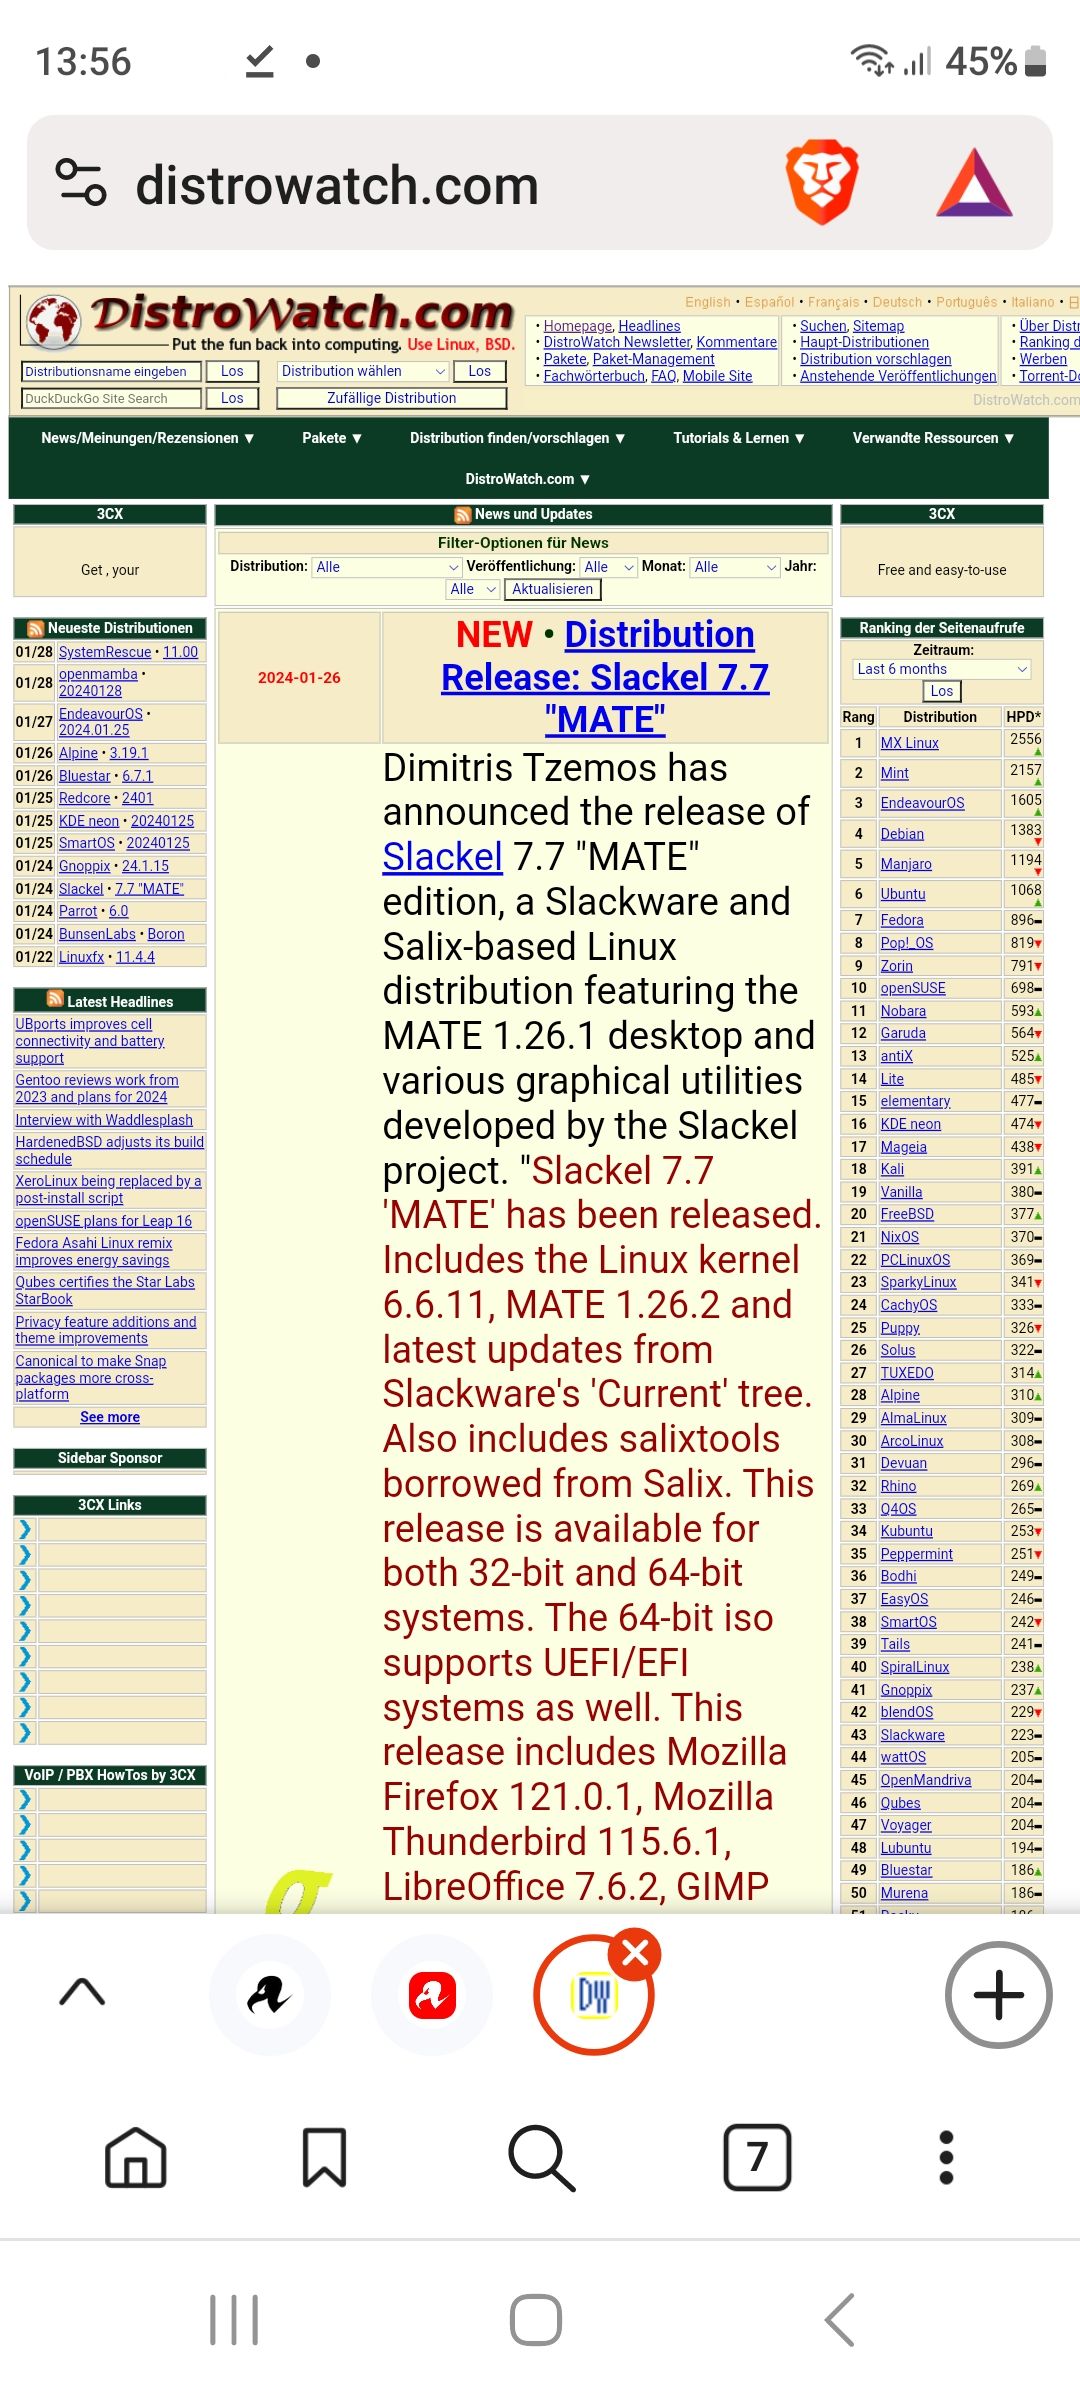This screenshot has height=2400, width=1080.
Task: Open the News und Updates RSS feed icon
Action: 463,515
